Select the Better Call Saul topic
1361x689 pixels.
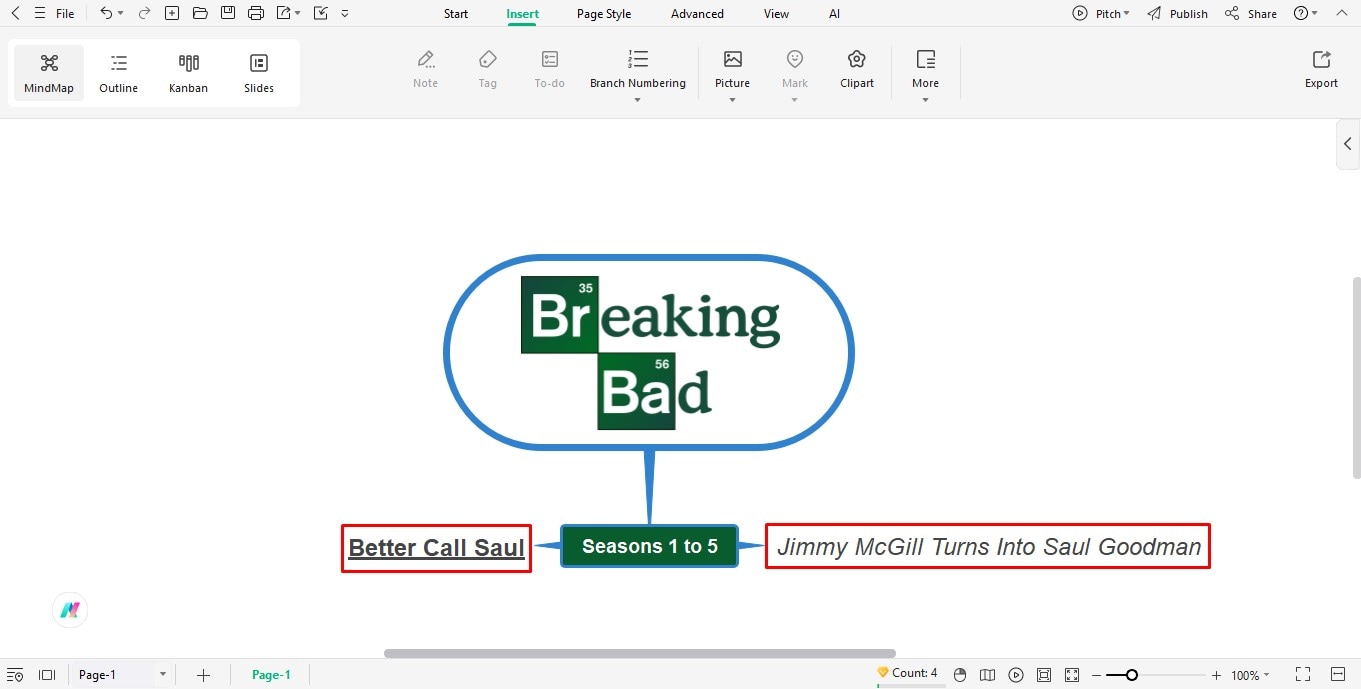436,548
